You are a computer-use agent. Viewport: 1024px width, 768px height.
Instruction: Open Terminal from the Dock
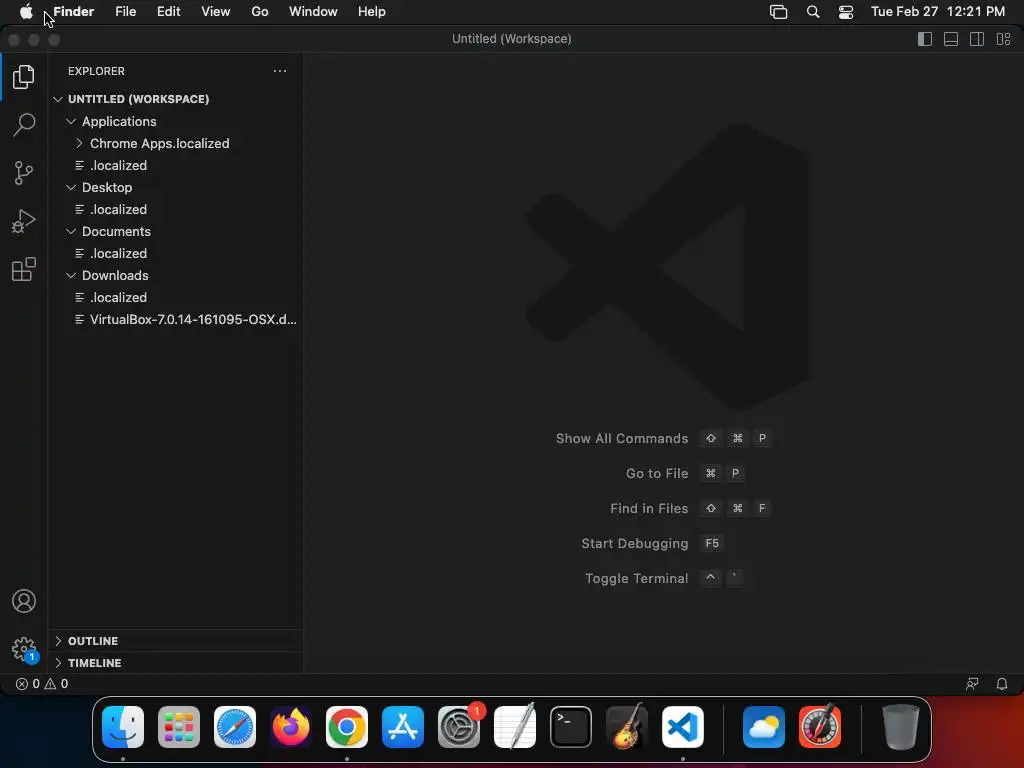[571, 727]
